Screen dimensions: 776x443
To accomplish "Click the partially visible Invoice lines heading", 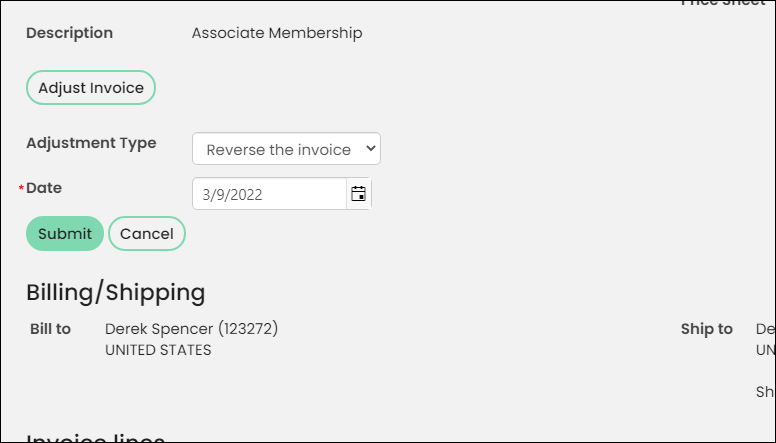I will [96, 438].
